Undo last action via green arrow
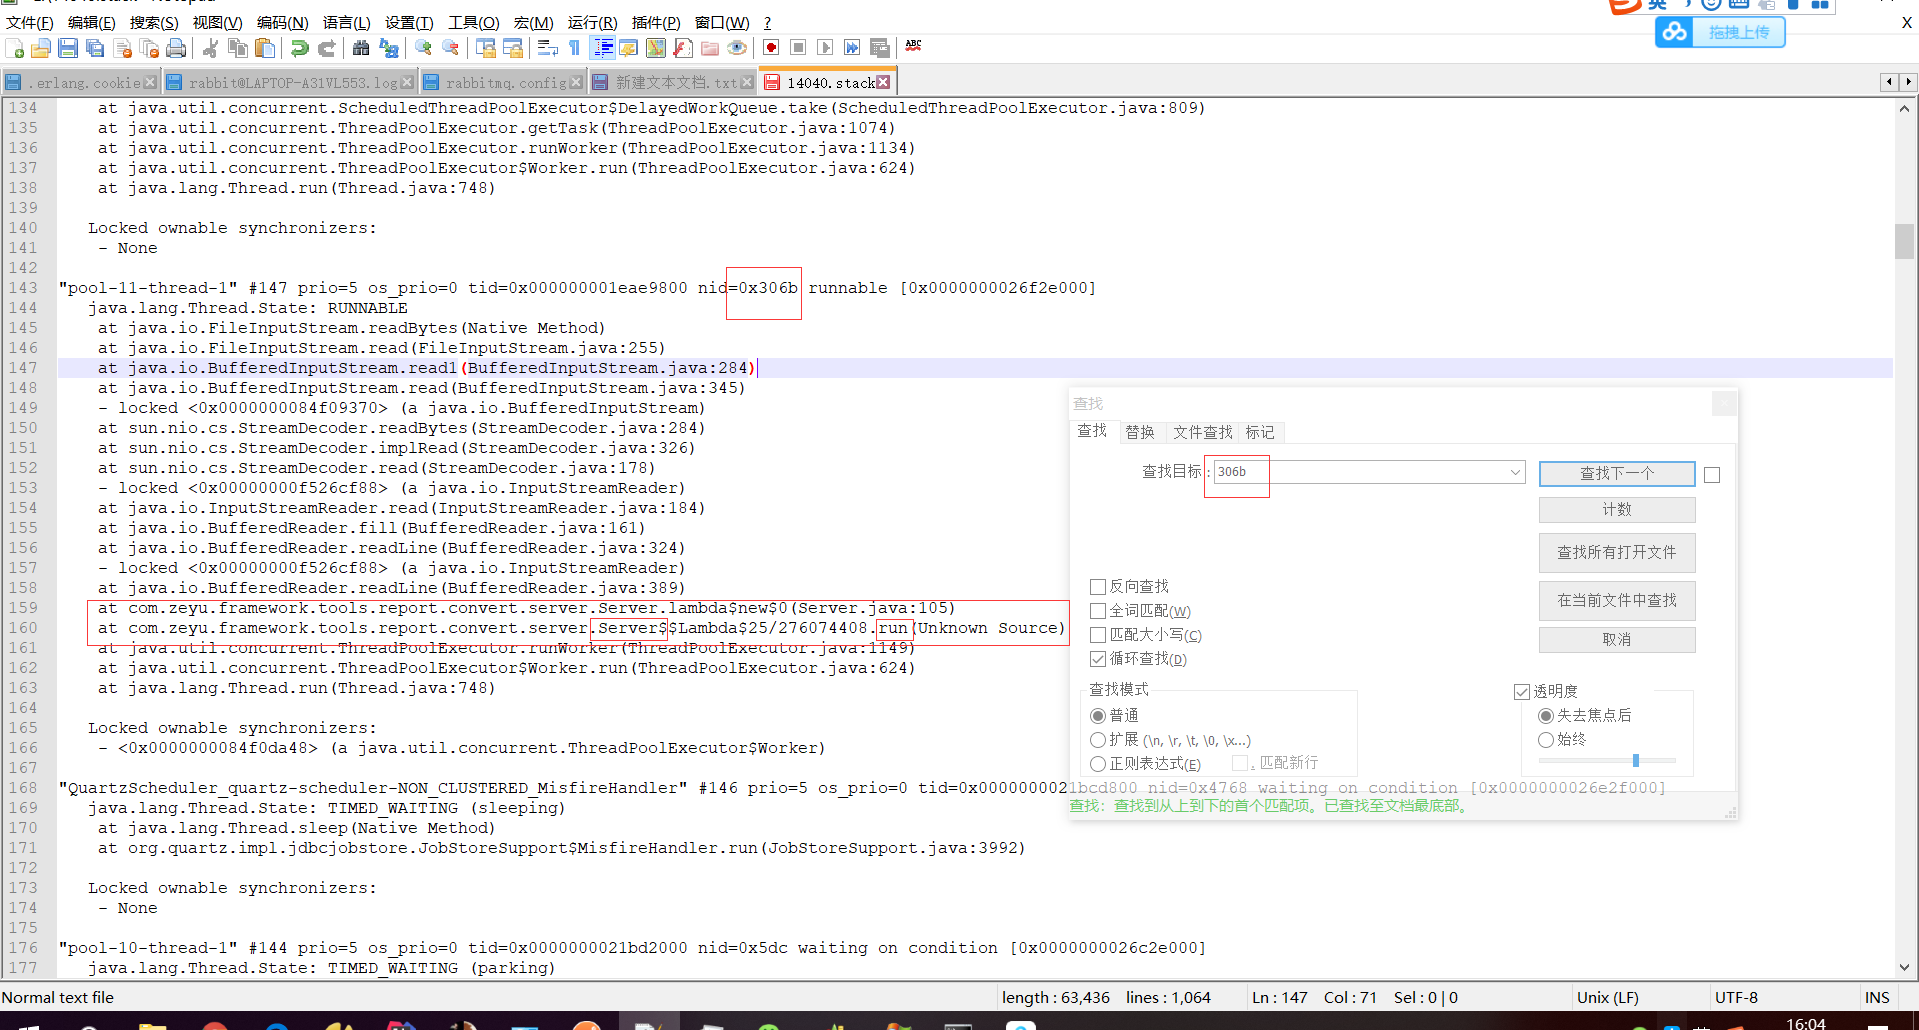1919x1030 pixels. 299,48
